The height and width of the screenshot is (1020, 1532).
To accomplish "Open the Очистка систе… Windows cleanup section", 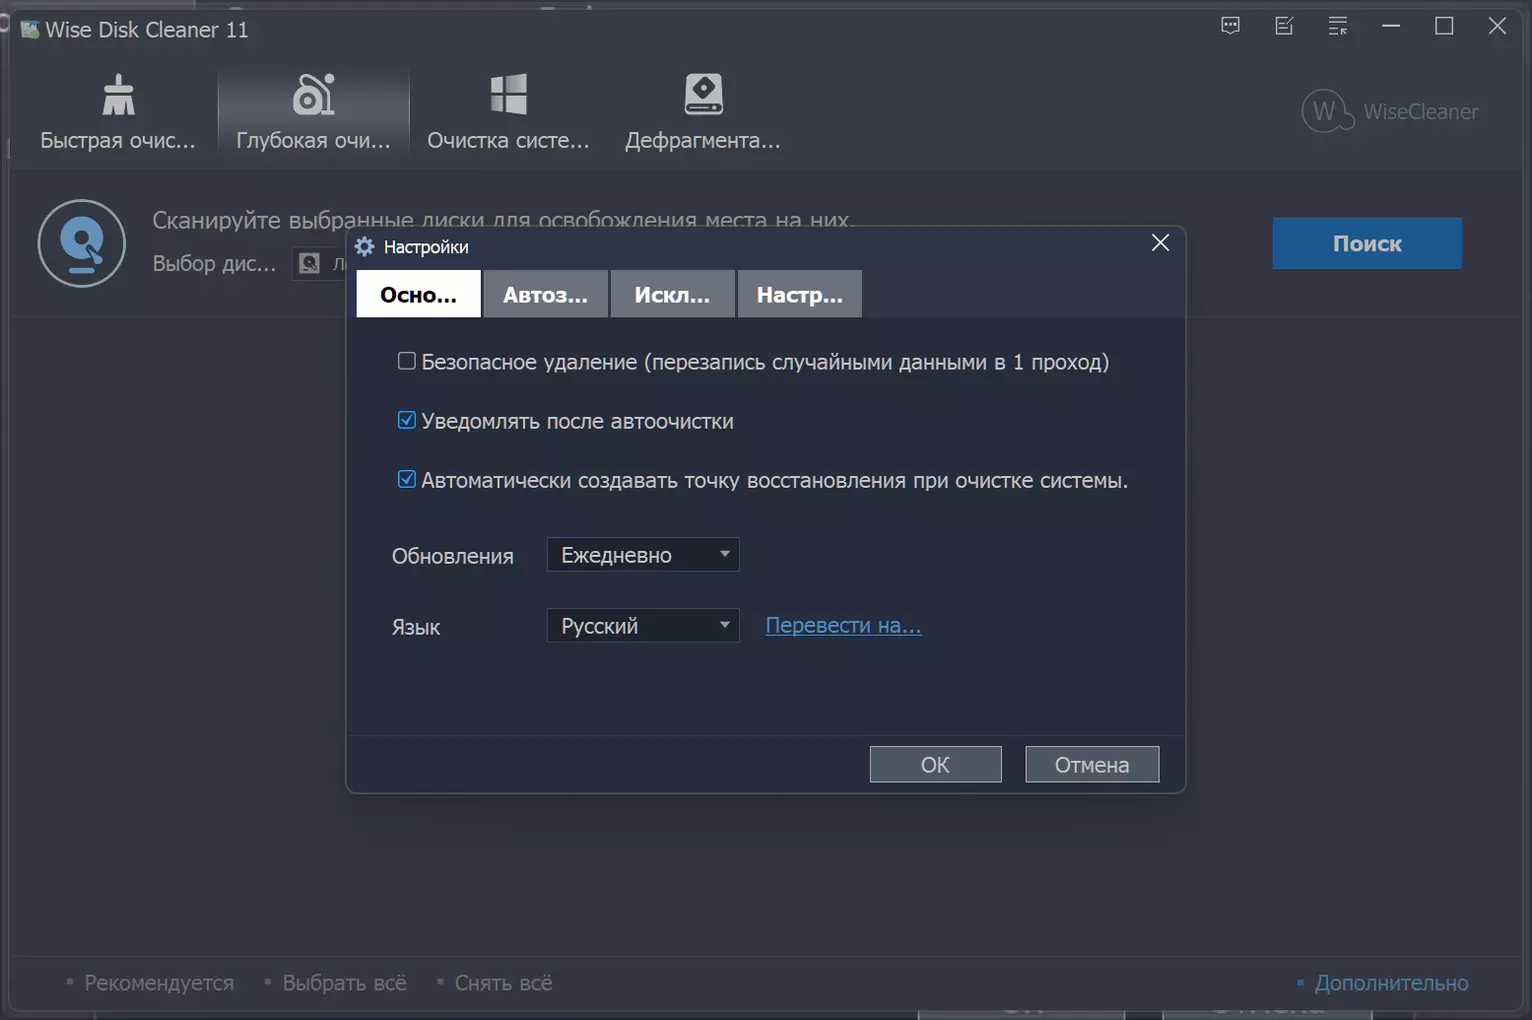I will (x=508, y=112).
